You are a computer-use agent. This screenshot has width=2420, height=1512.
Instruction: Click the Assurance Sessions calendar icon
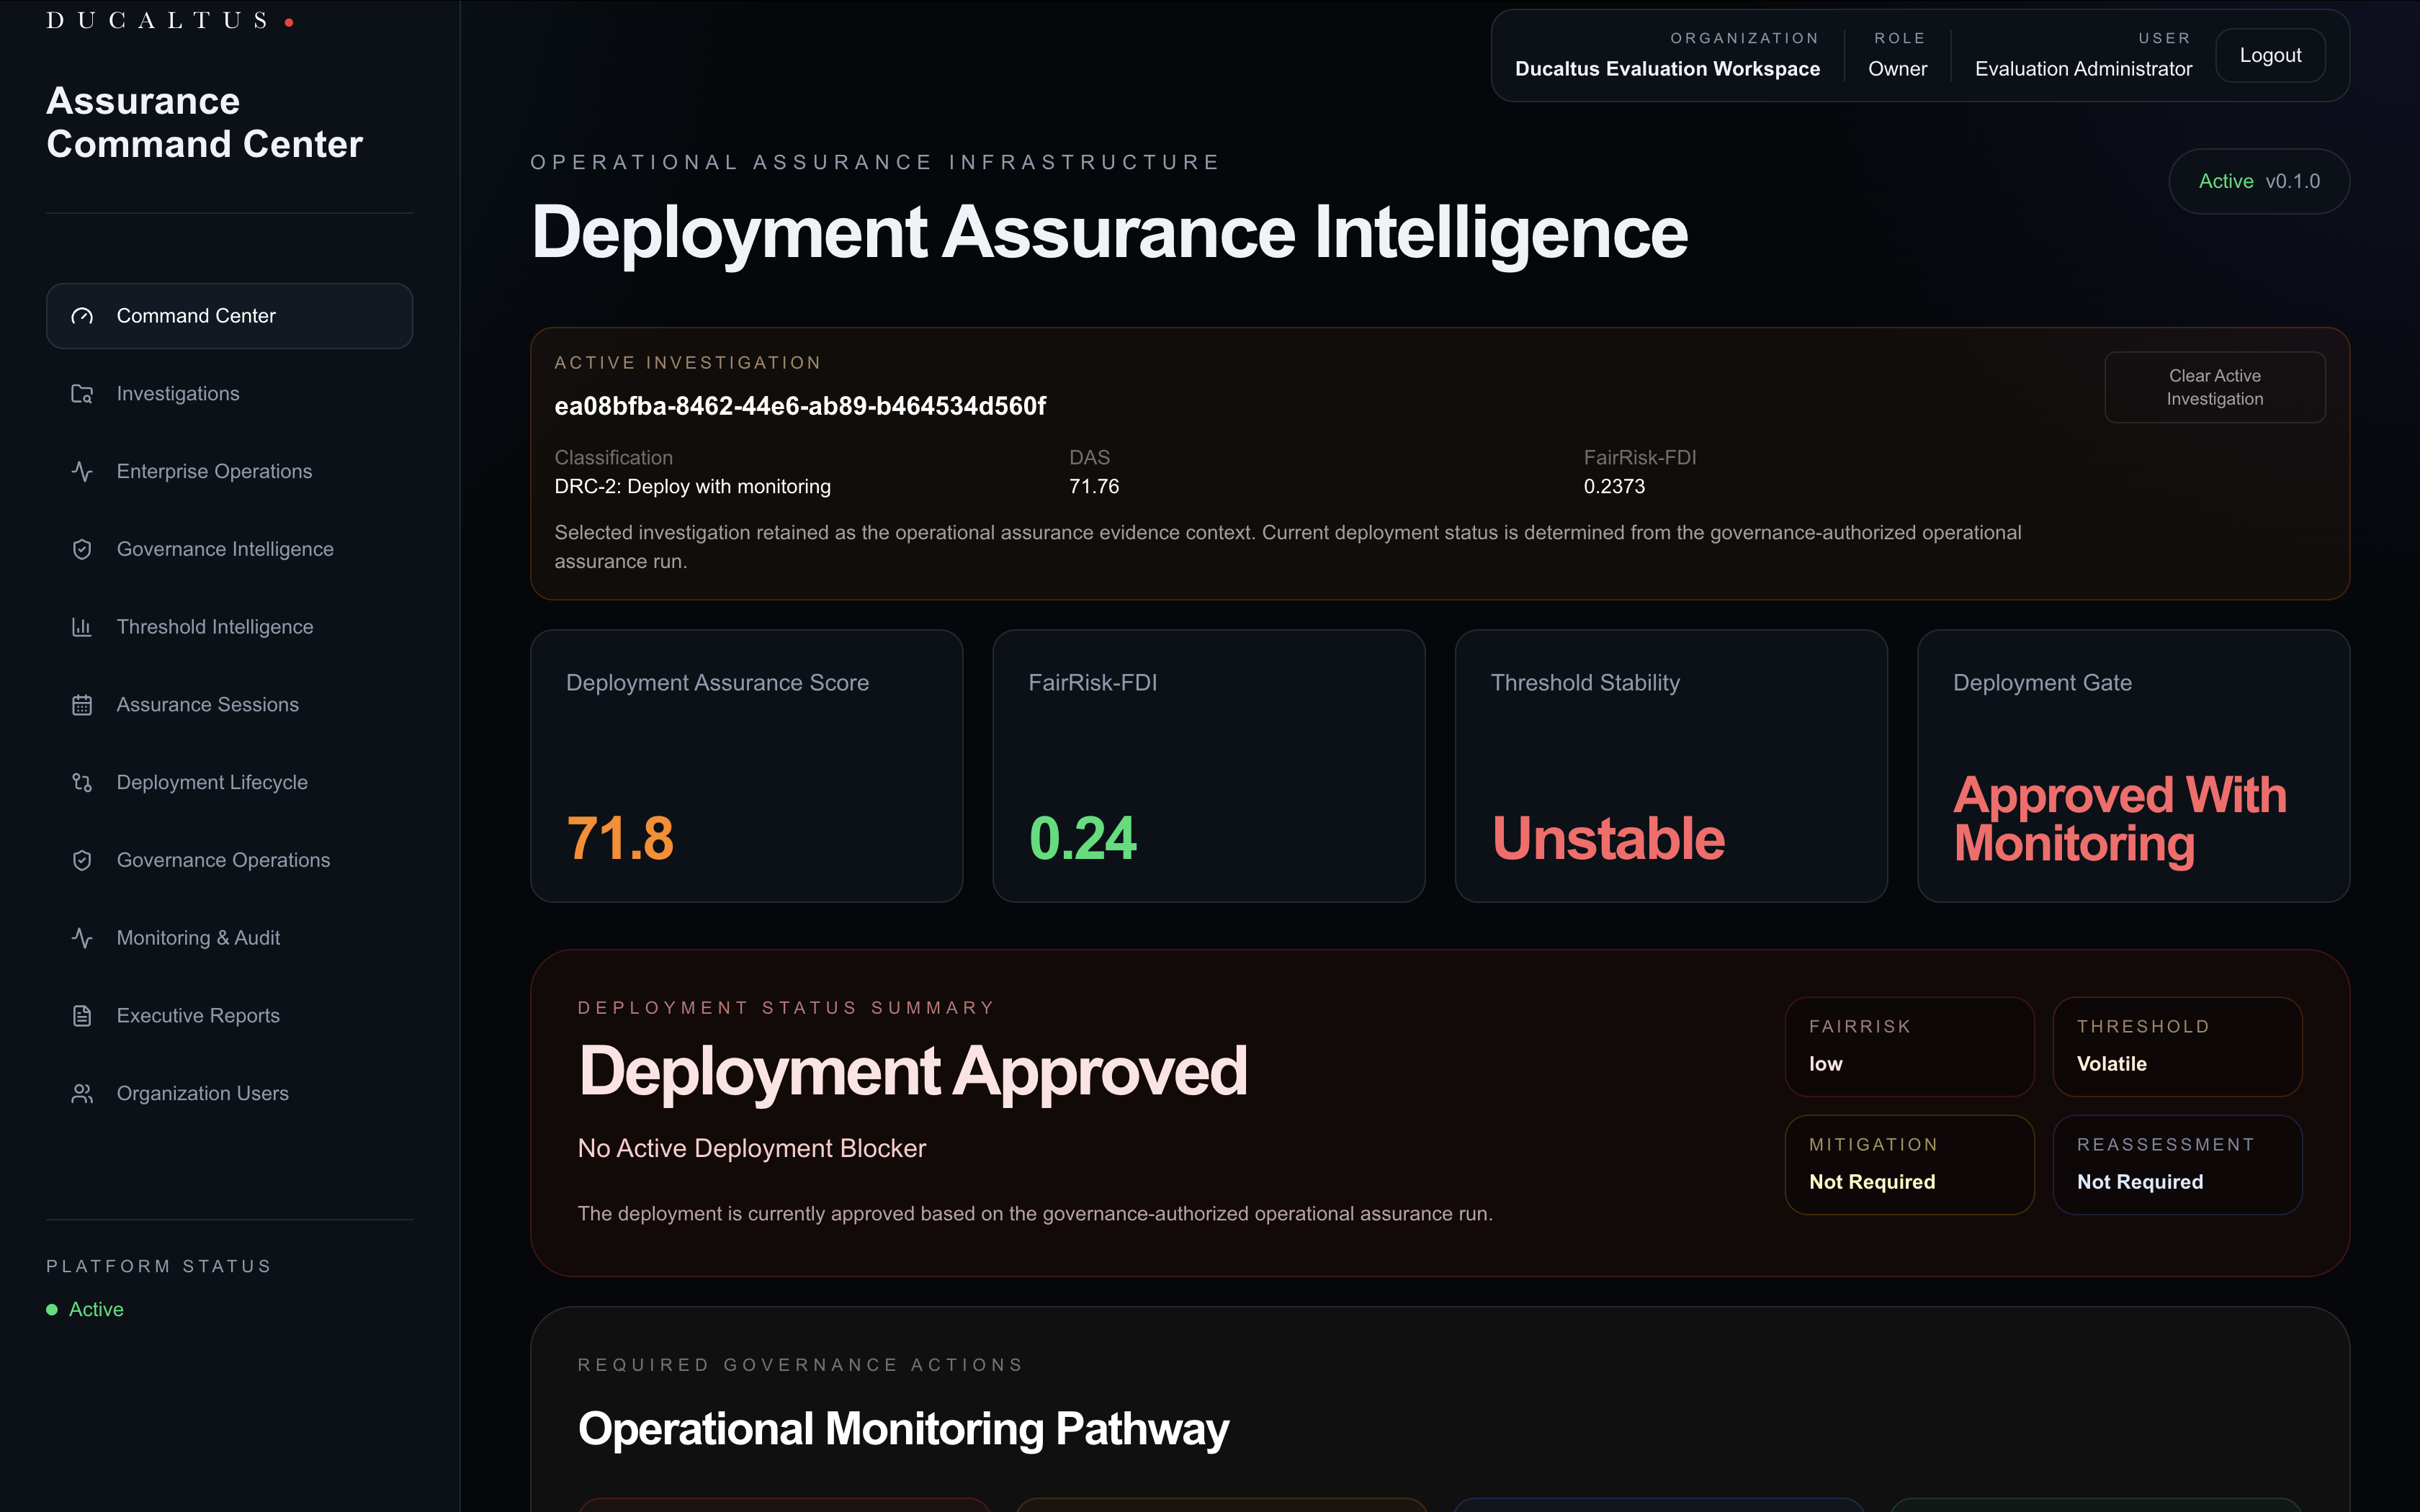pos(82,705)
